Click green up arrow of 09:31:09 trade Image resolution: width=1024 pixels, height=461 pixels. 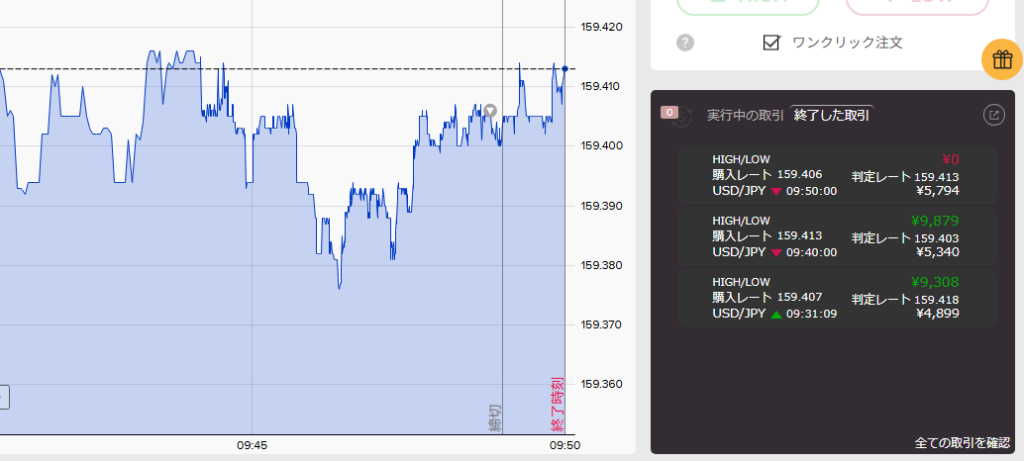point(775,314)
